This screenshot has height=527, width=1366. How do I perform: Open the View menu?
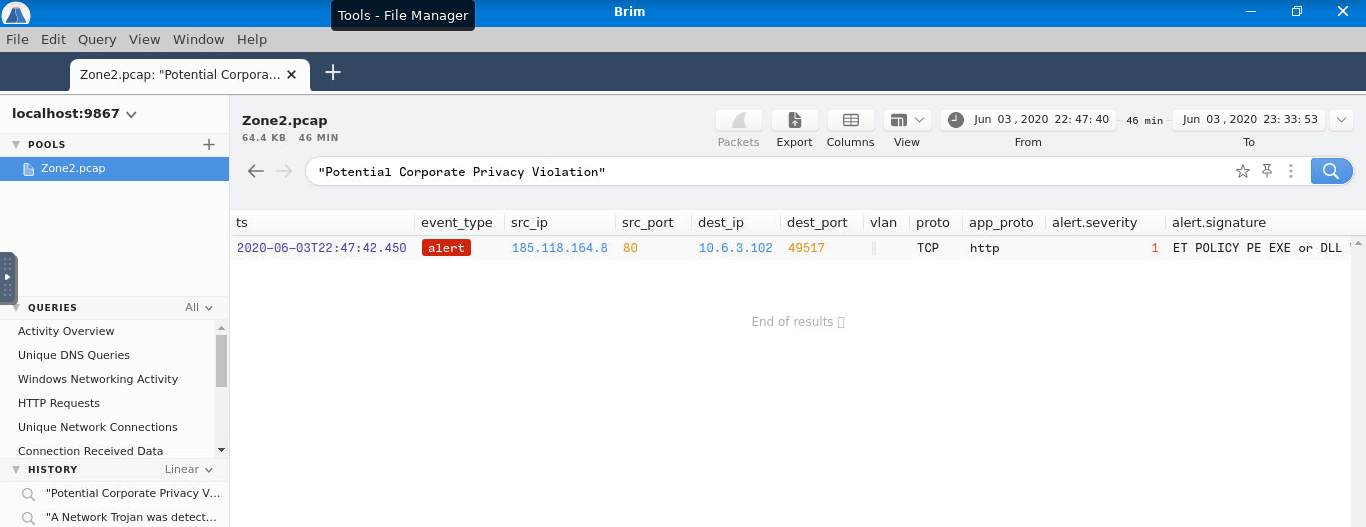point(144,39)
